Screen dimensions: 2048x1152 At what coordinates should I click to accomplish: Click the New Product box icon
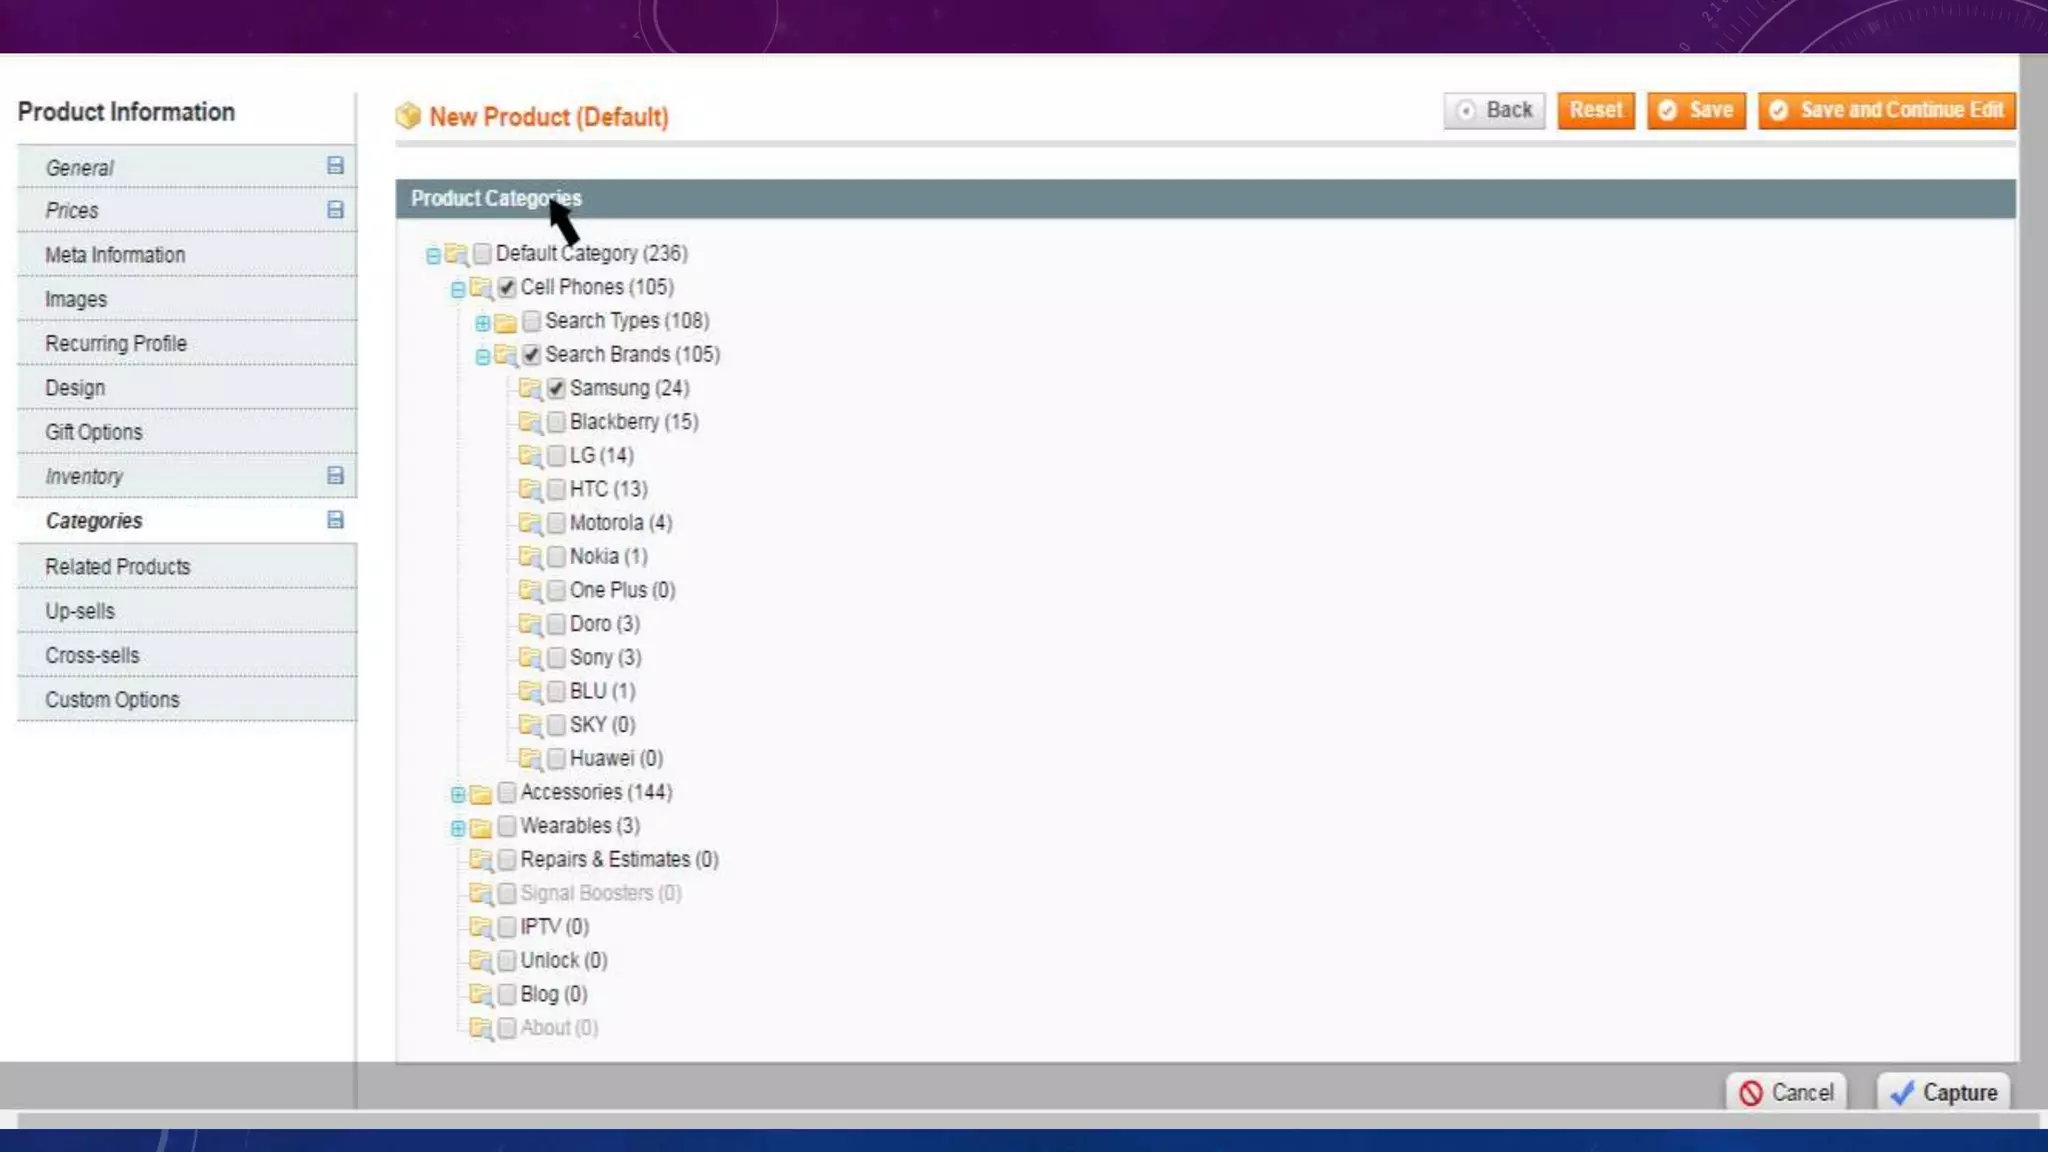(408, 116)
